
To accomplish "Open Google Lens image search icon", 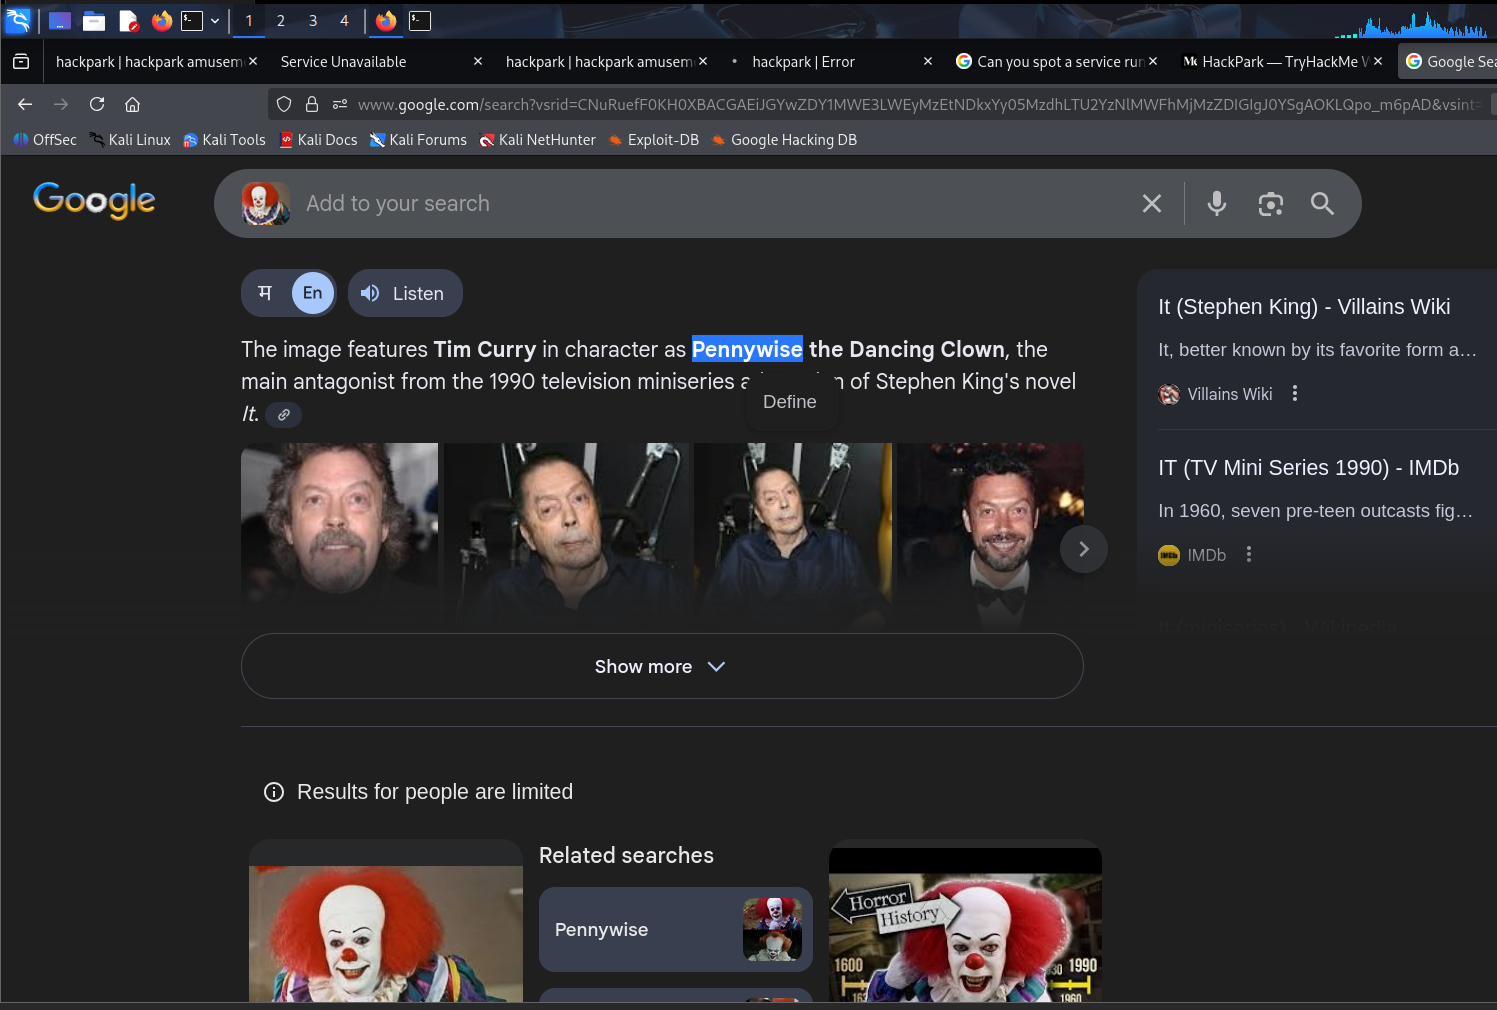I will pos(1270,204).
